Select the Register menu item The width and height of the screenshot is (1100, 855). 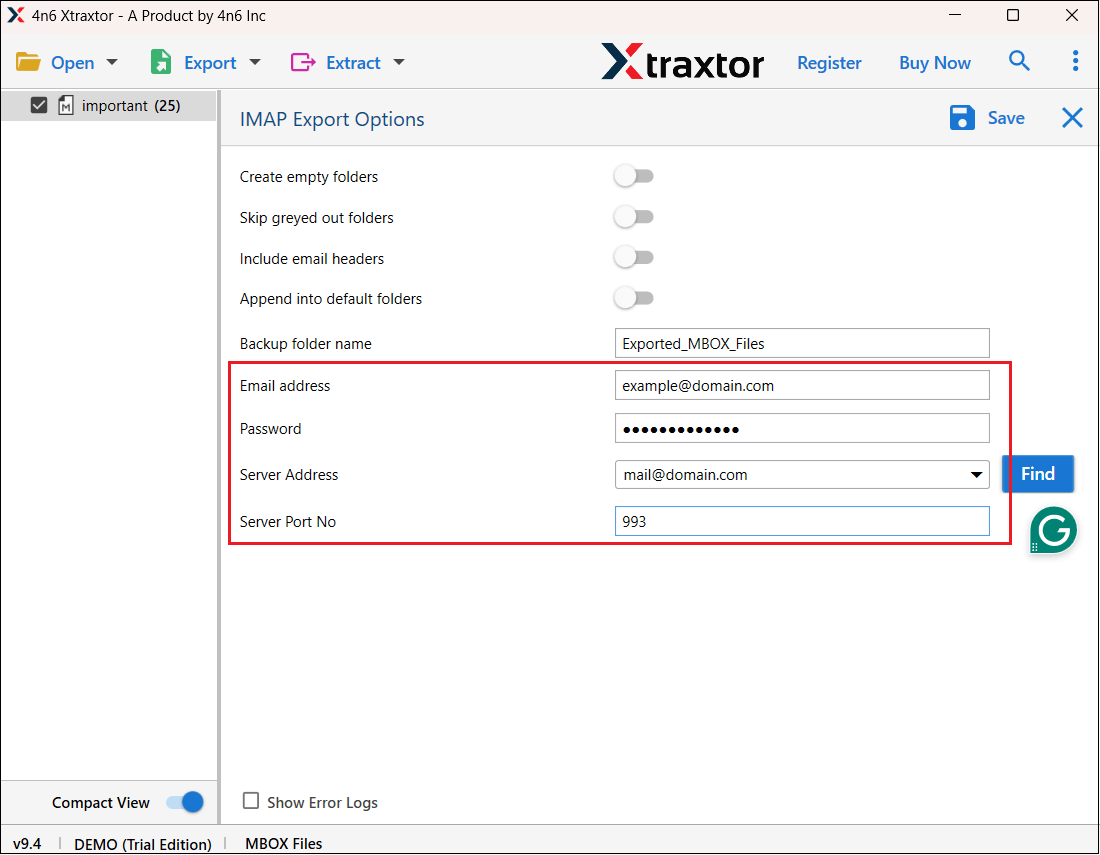click(829, 62)
